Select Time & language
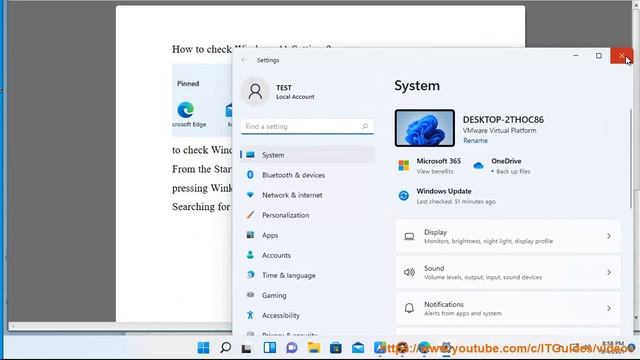Screen dimensions: 640x360 click(x=307, y=275)
